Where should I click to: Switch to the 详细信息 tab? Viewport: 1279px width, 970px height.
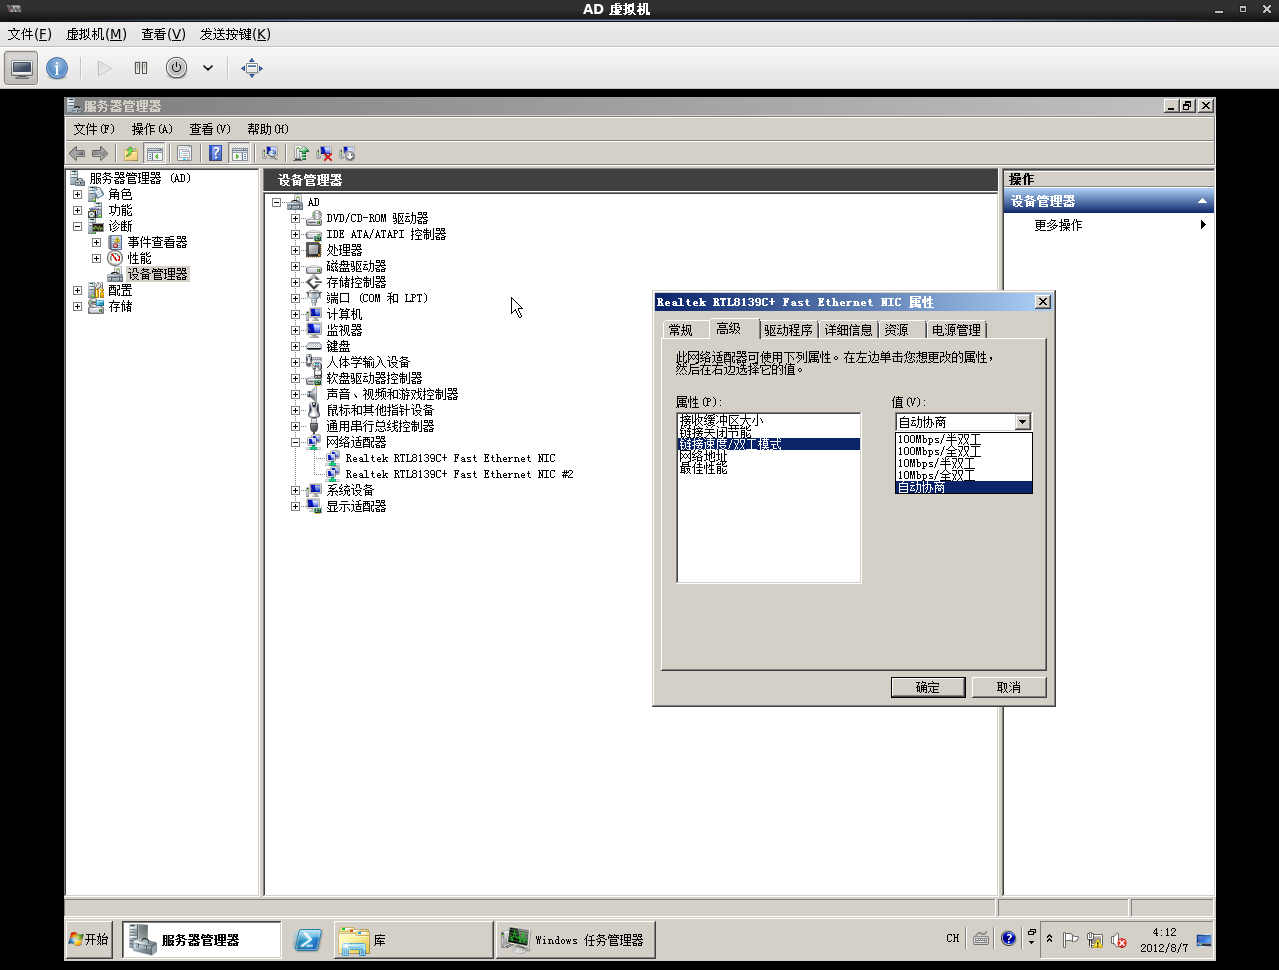[x=848, y=330]
